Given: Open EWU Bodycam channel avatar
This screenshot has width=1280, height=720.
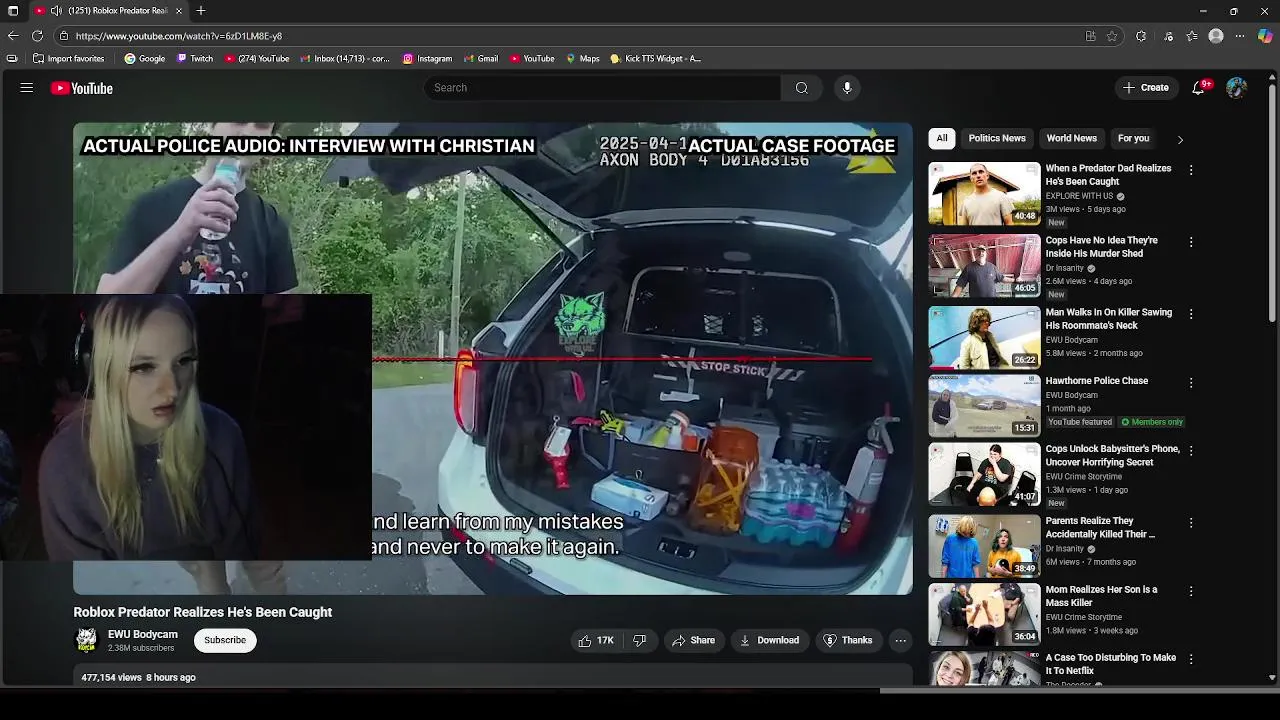Looking at the screenshot, I should (x=87, y=640).
